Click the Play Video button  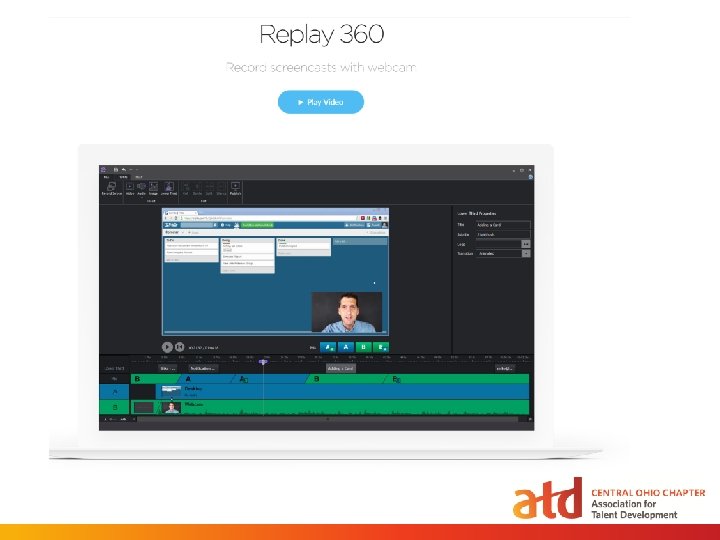(321, 102)
